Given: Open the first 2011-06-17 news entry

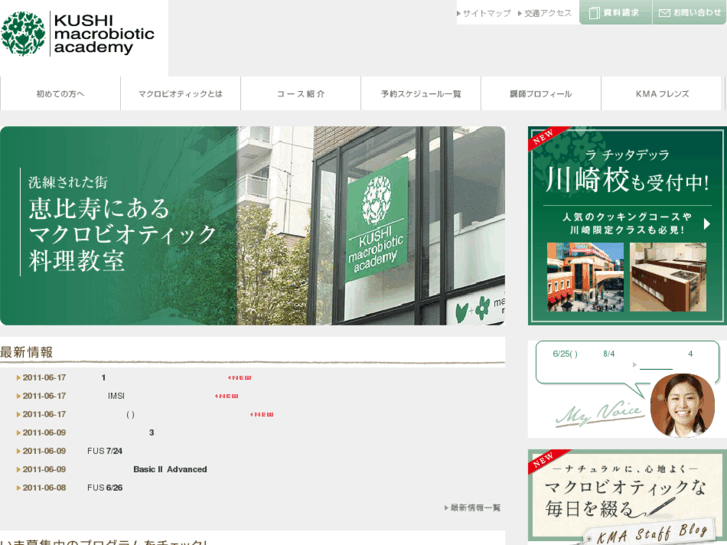Looking at the screenshot, I should coord(134,378).
